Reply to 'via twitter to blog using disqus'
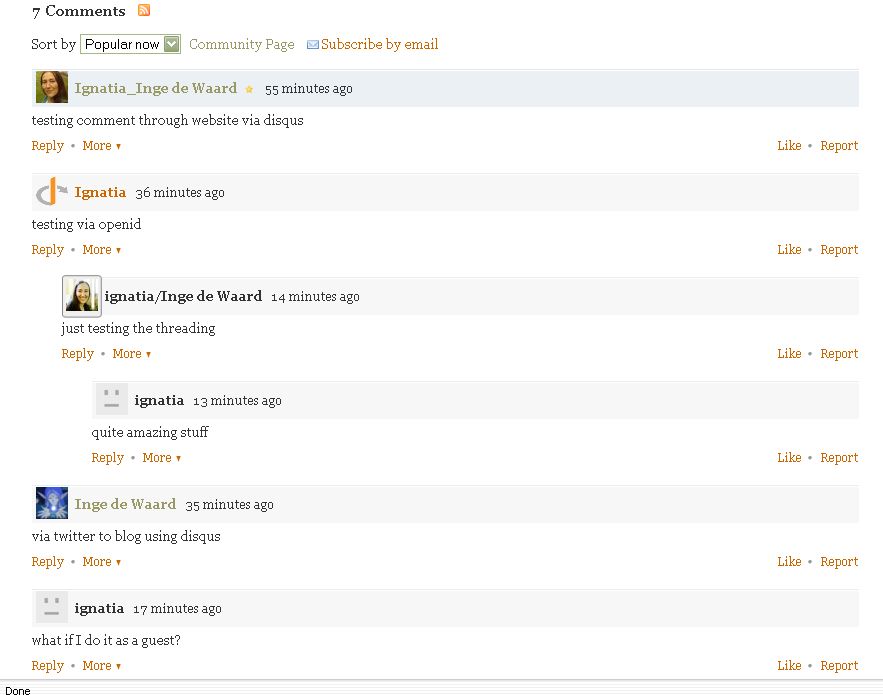 pyautogui.click(x=47, y=562)
